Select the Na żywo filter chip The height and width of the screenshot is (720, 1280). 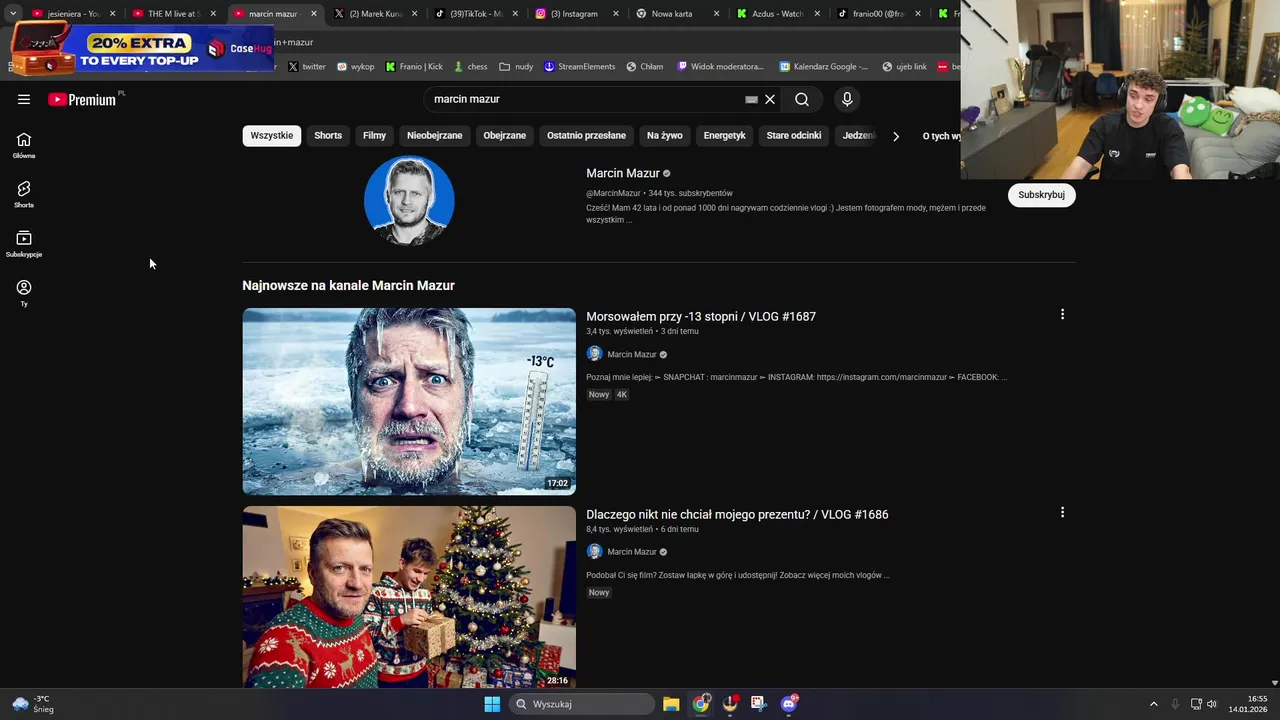[x=665, y=136]
